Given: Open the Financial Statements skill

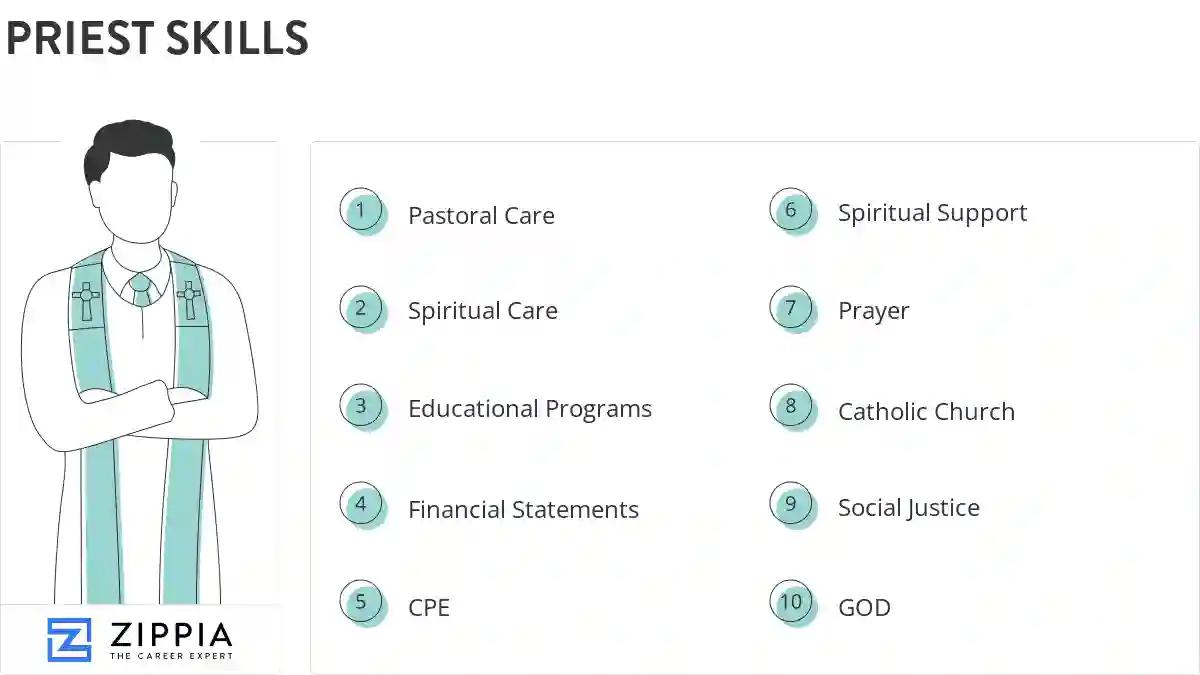Looking at the screenshot, I should pyautogui.click(x=523, y=509).
